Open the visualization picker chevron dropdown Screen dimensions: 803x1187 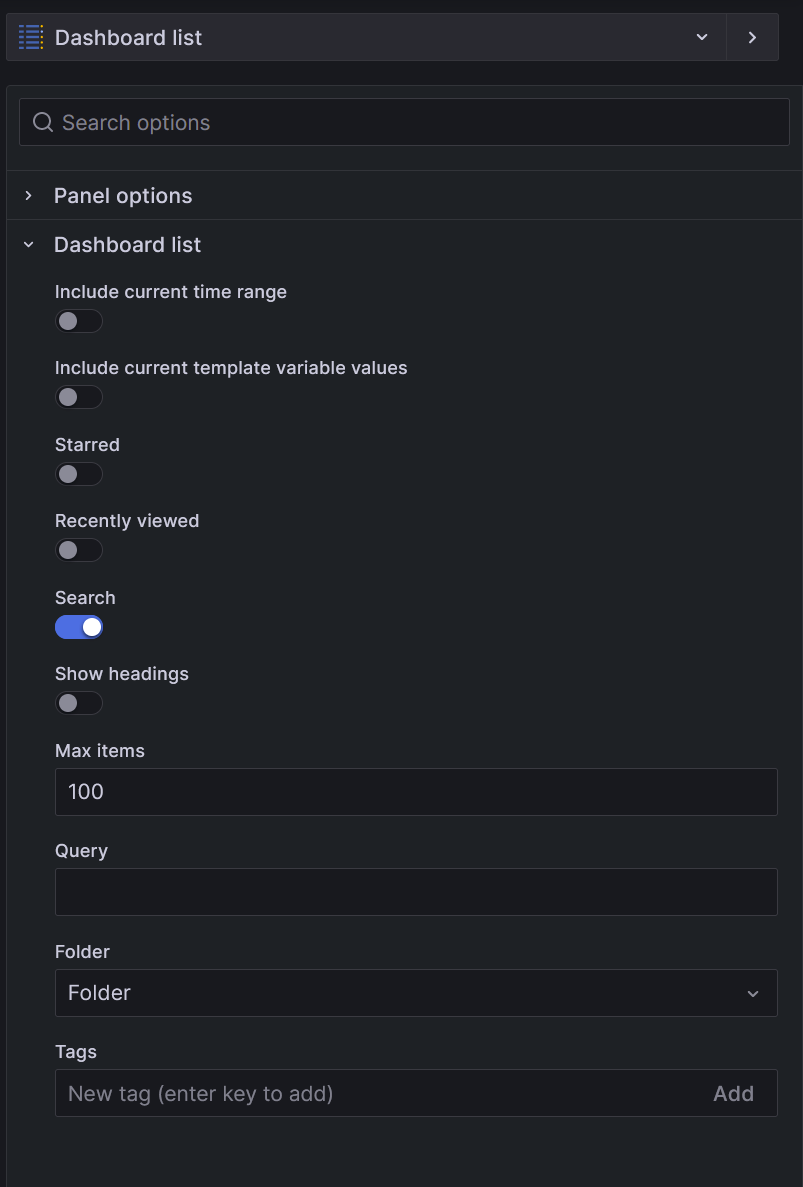[702, 38]
